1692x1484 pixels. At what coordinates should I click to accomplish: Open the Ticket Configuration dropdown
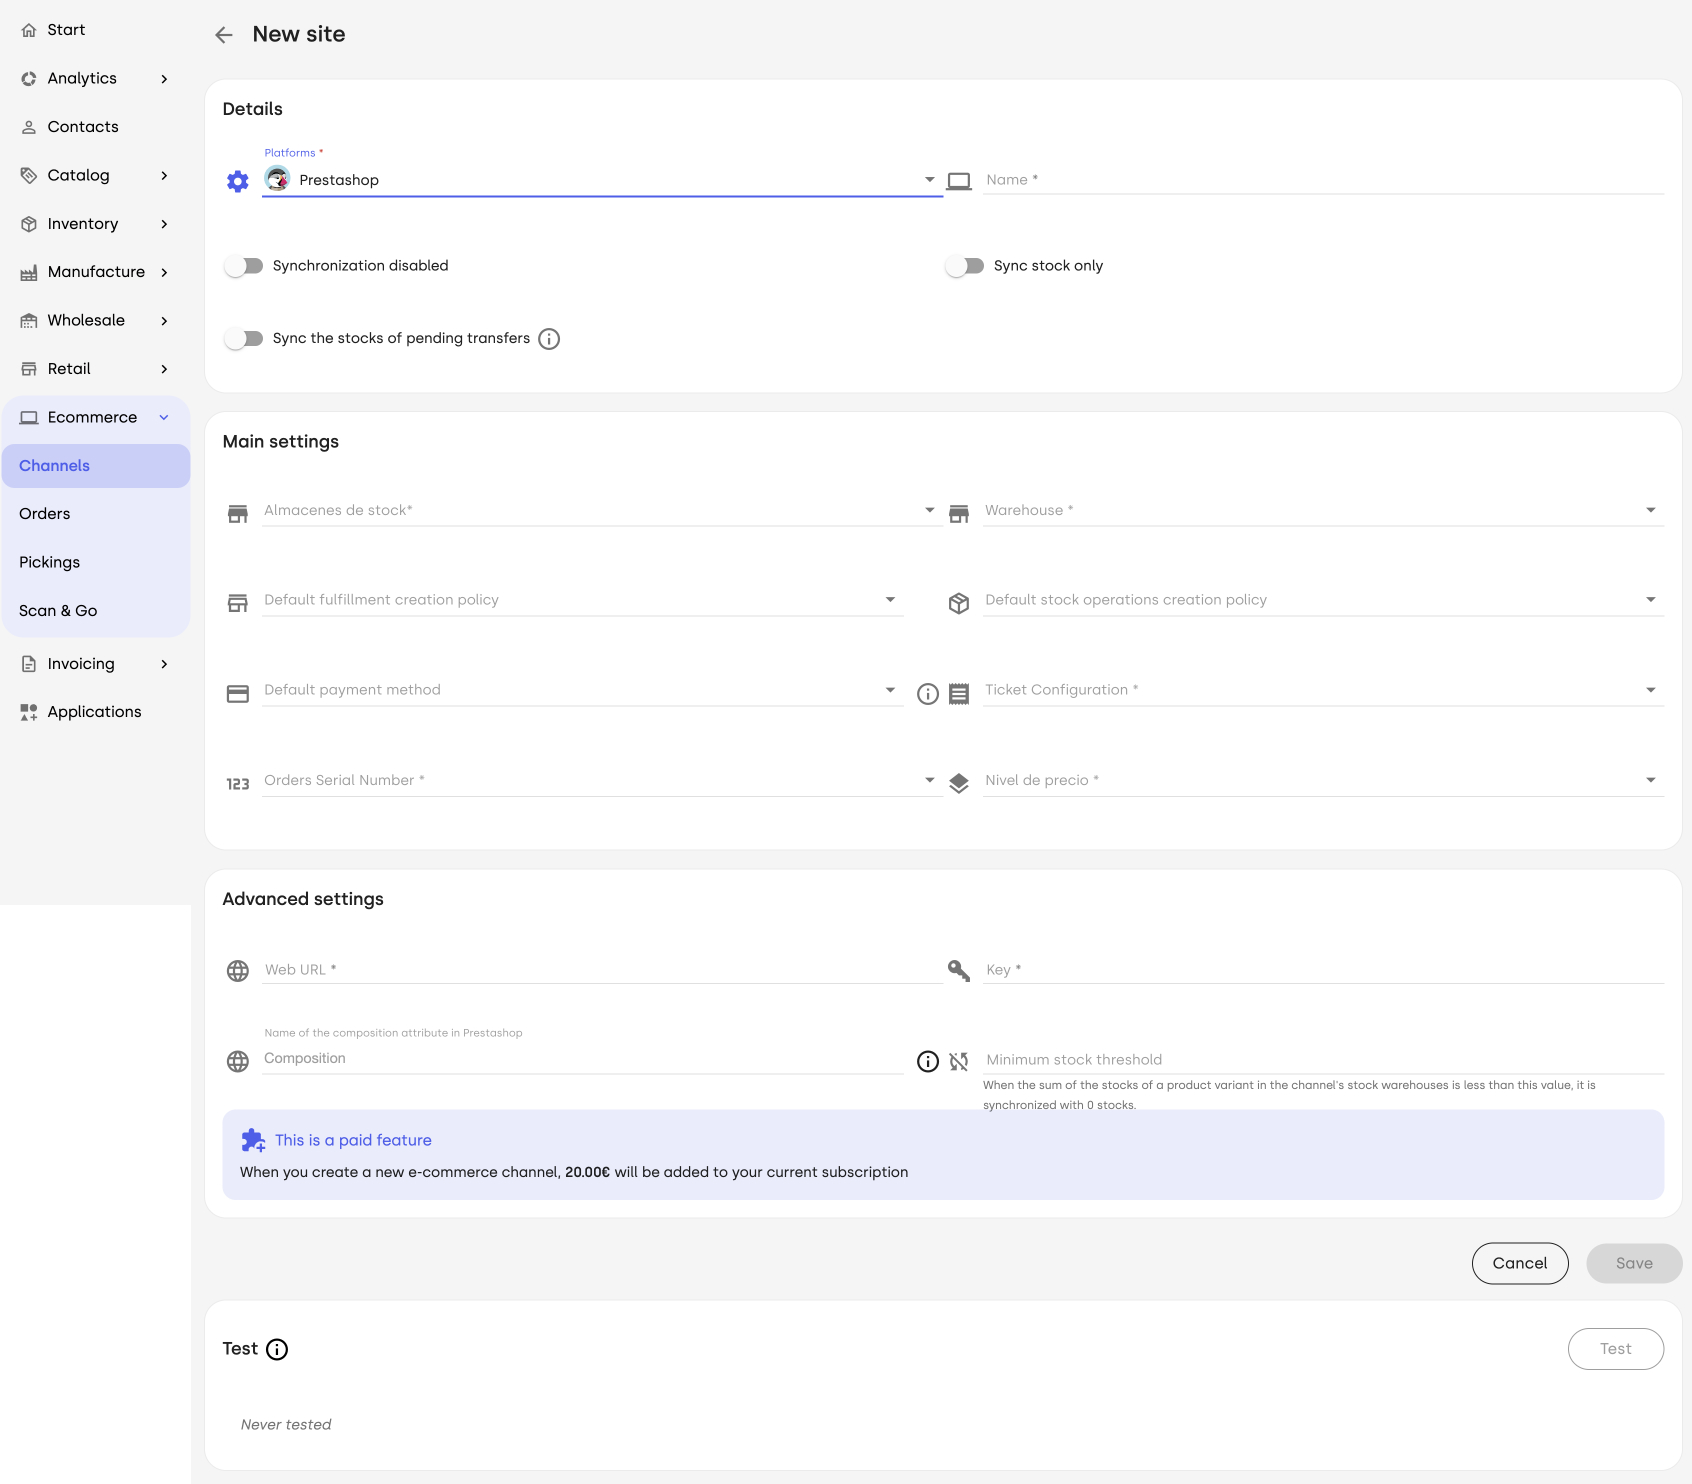(x=1323, y=690)
